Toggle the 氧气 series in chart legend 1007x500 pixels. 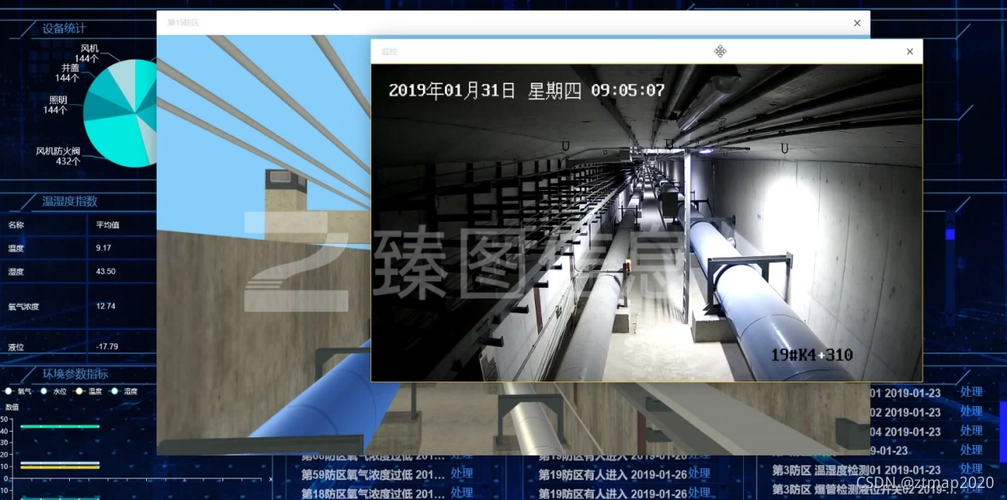[x=18, y=391]
